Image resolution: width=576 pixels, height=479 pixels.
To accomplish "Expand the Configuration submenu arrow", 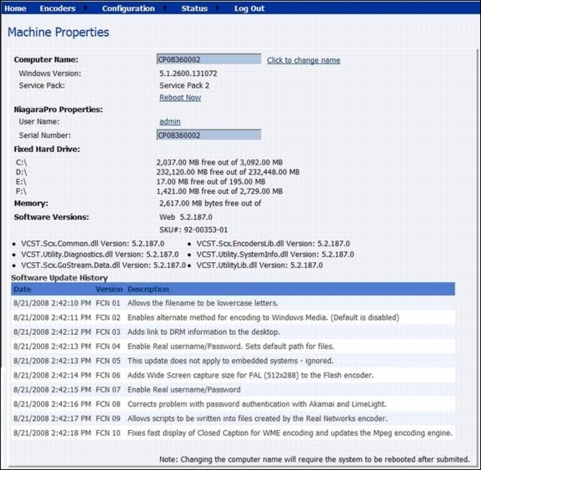I will [165, 8].
